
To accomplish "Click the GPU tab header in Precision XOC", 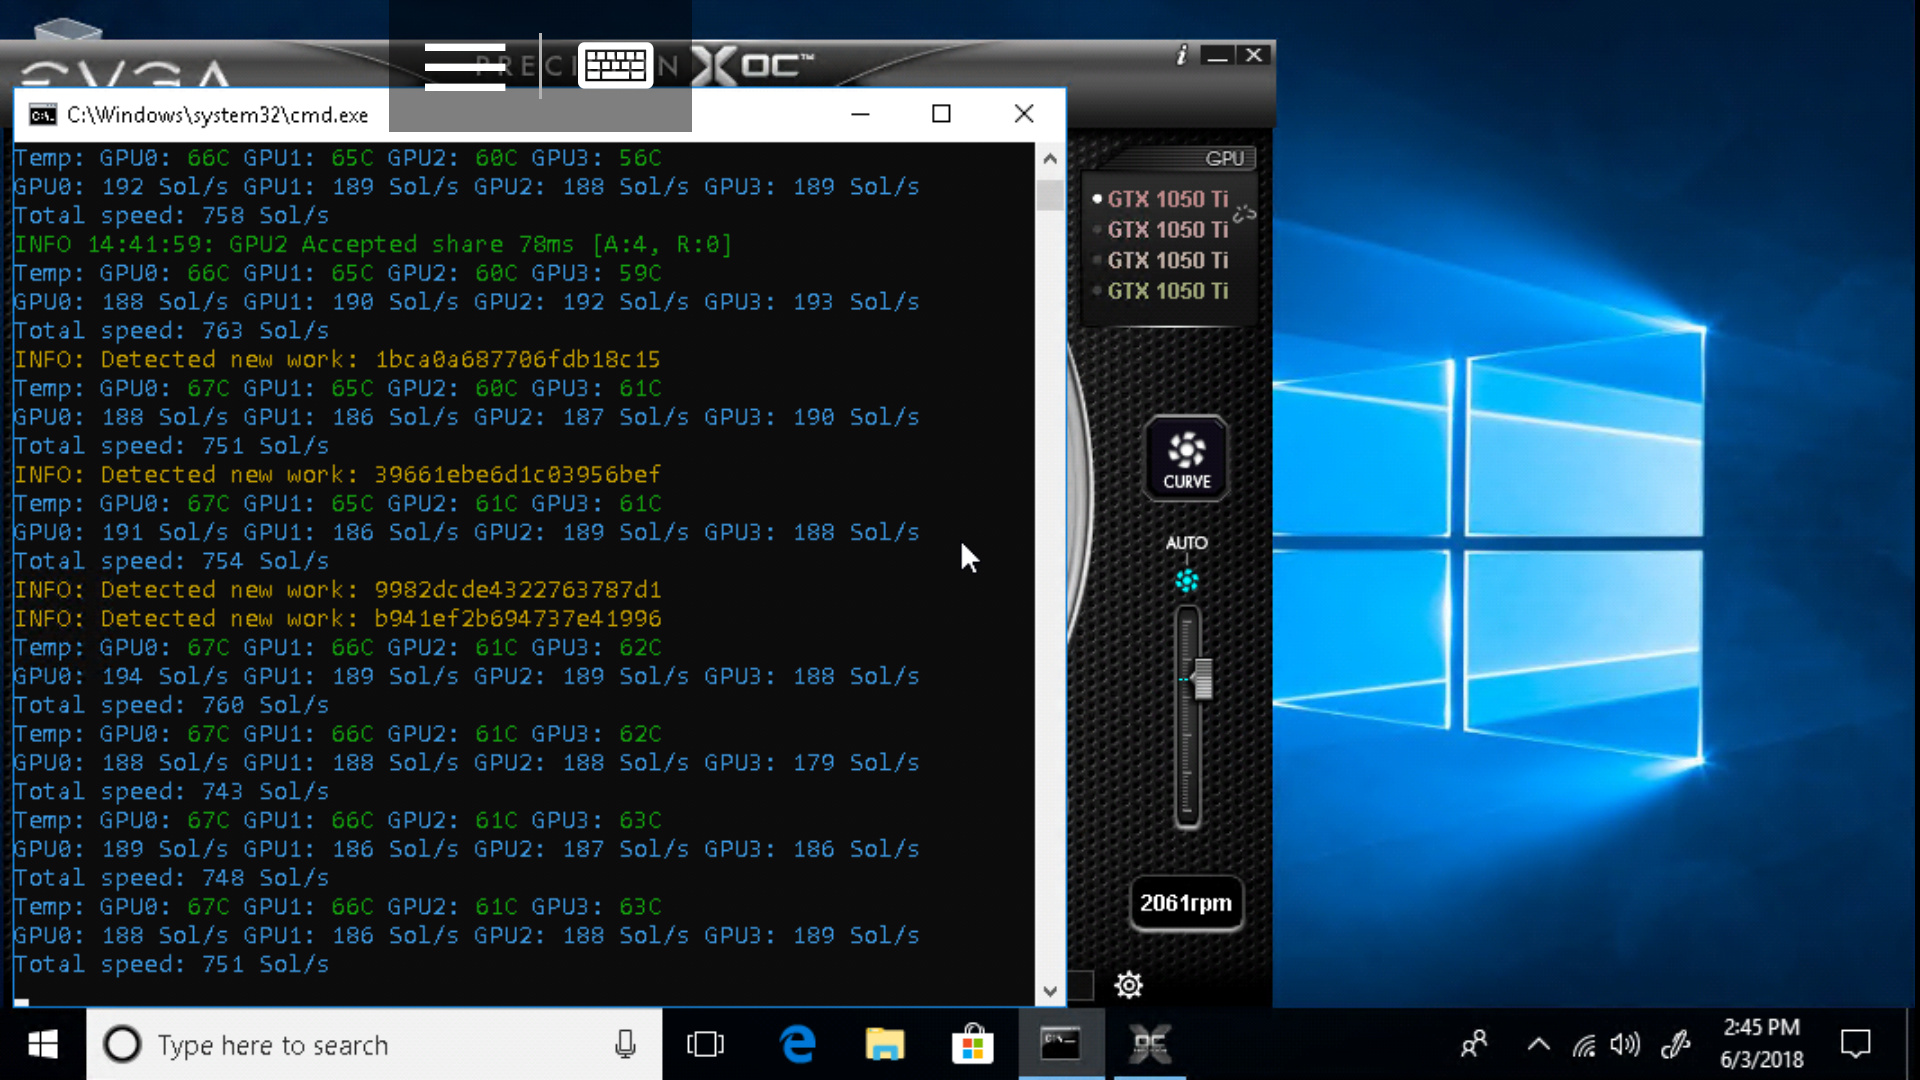I will (x=1226, y=158).
